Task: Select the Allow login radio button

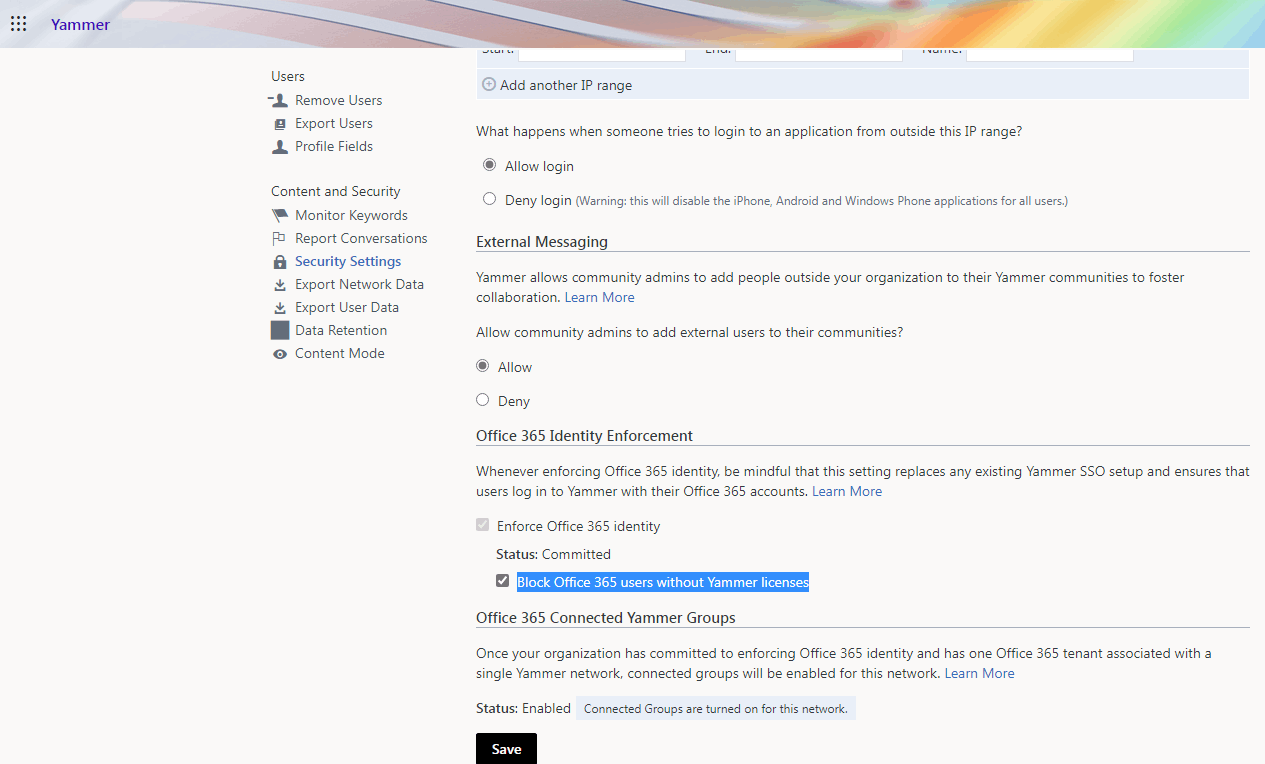Action: point(489,165)
